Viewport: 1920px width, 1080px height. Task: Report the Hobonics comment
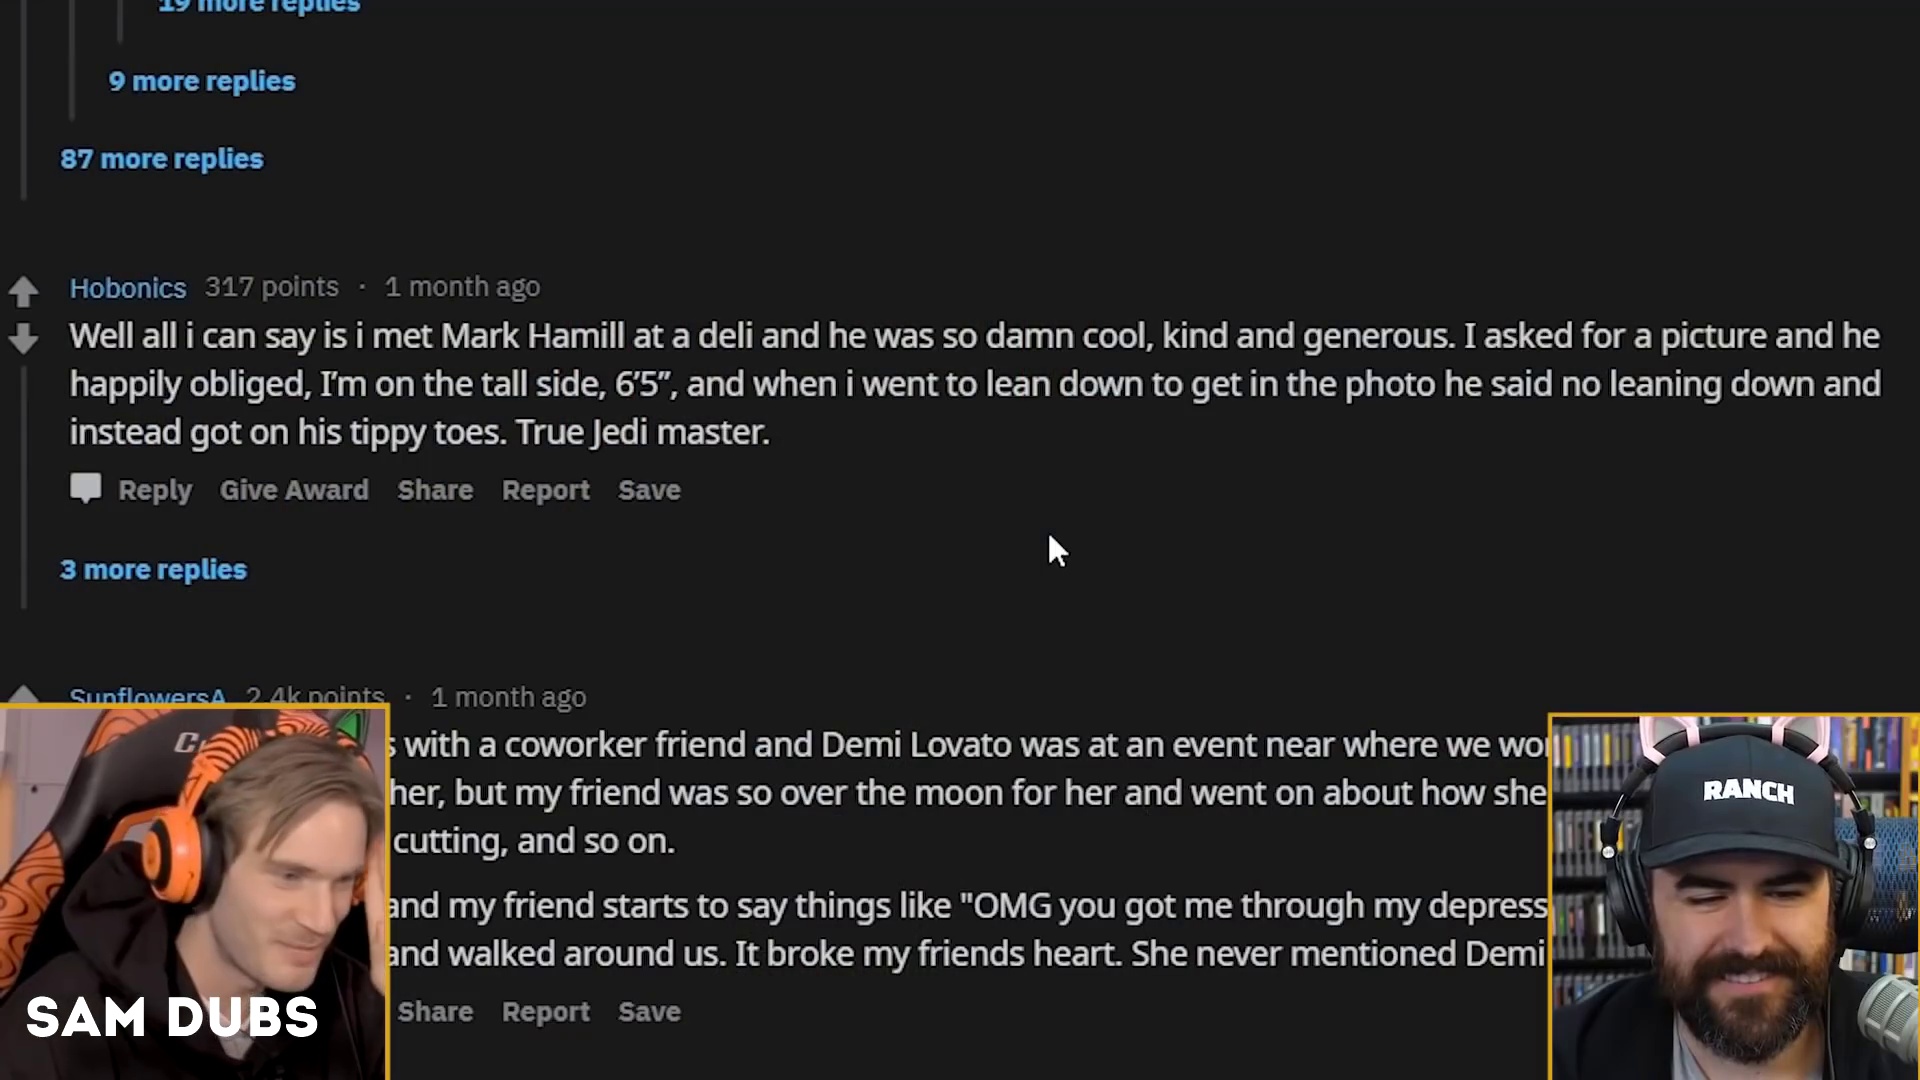(x=546, y=490)
